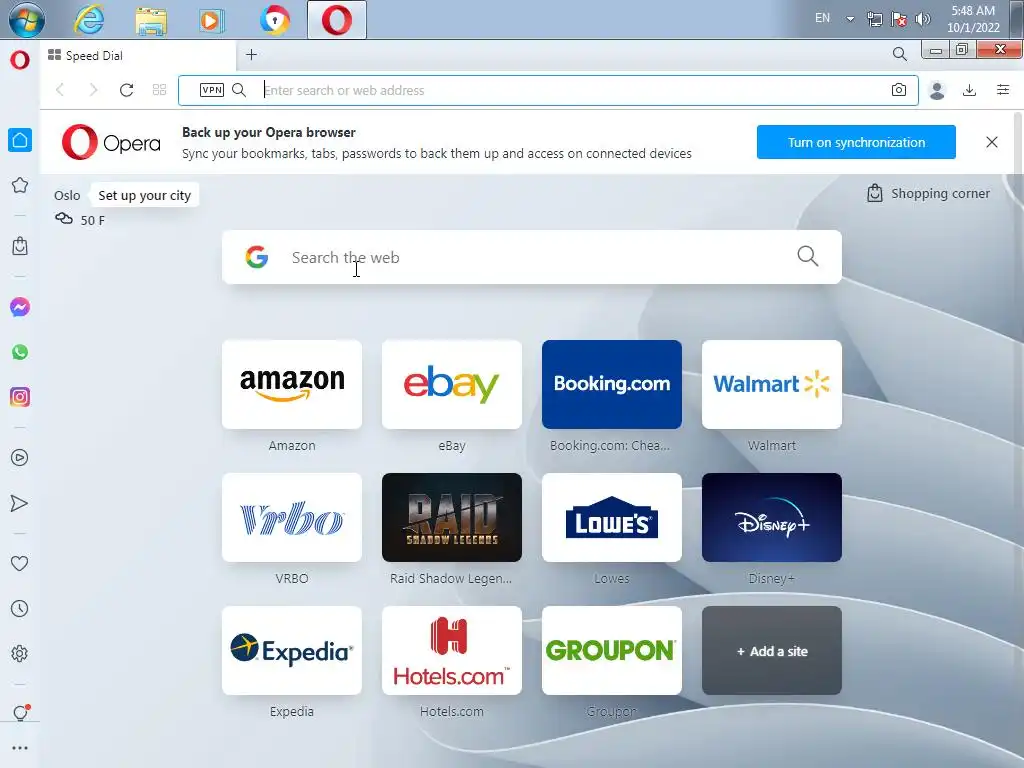This screenshot has height=768, width=1024.
Task: Open lightbulb tips icon in sidebar
Action: coord(21,712)
